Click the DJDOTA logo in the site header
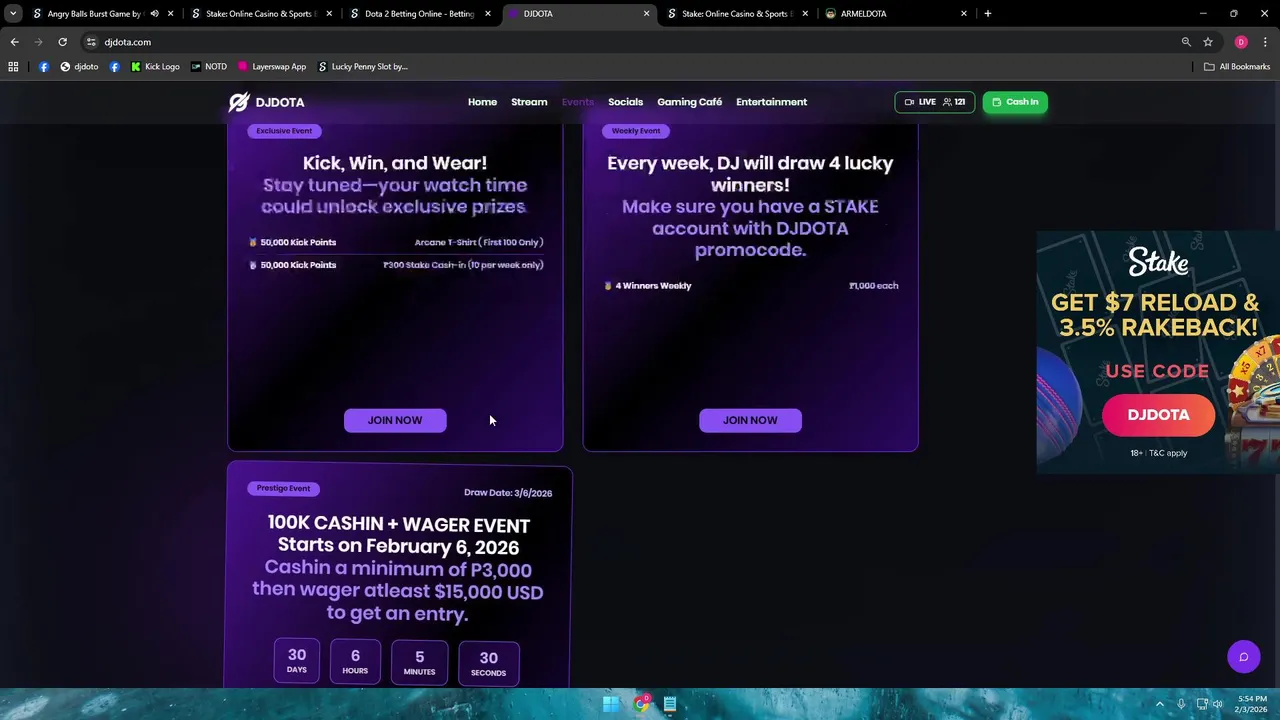 pyautogui.click(x=266, y=102)
